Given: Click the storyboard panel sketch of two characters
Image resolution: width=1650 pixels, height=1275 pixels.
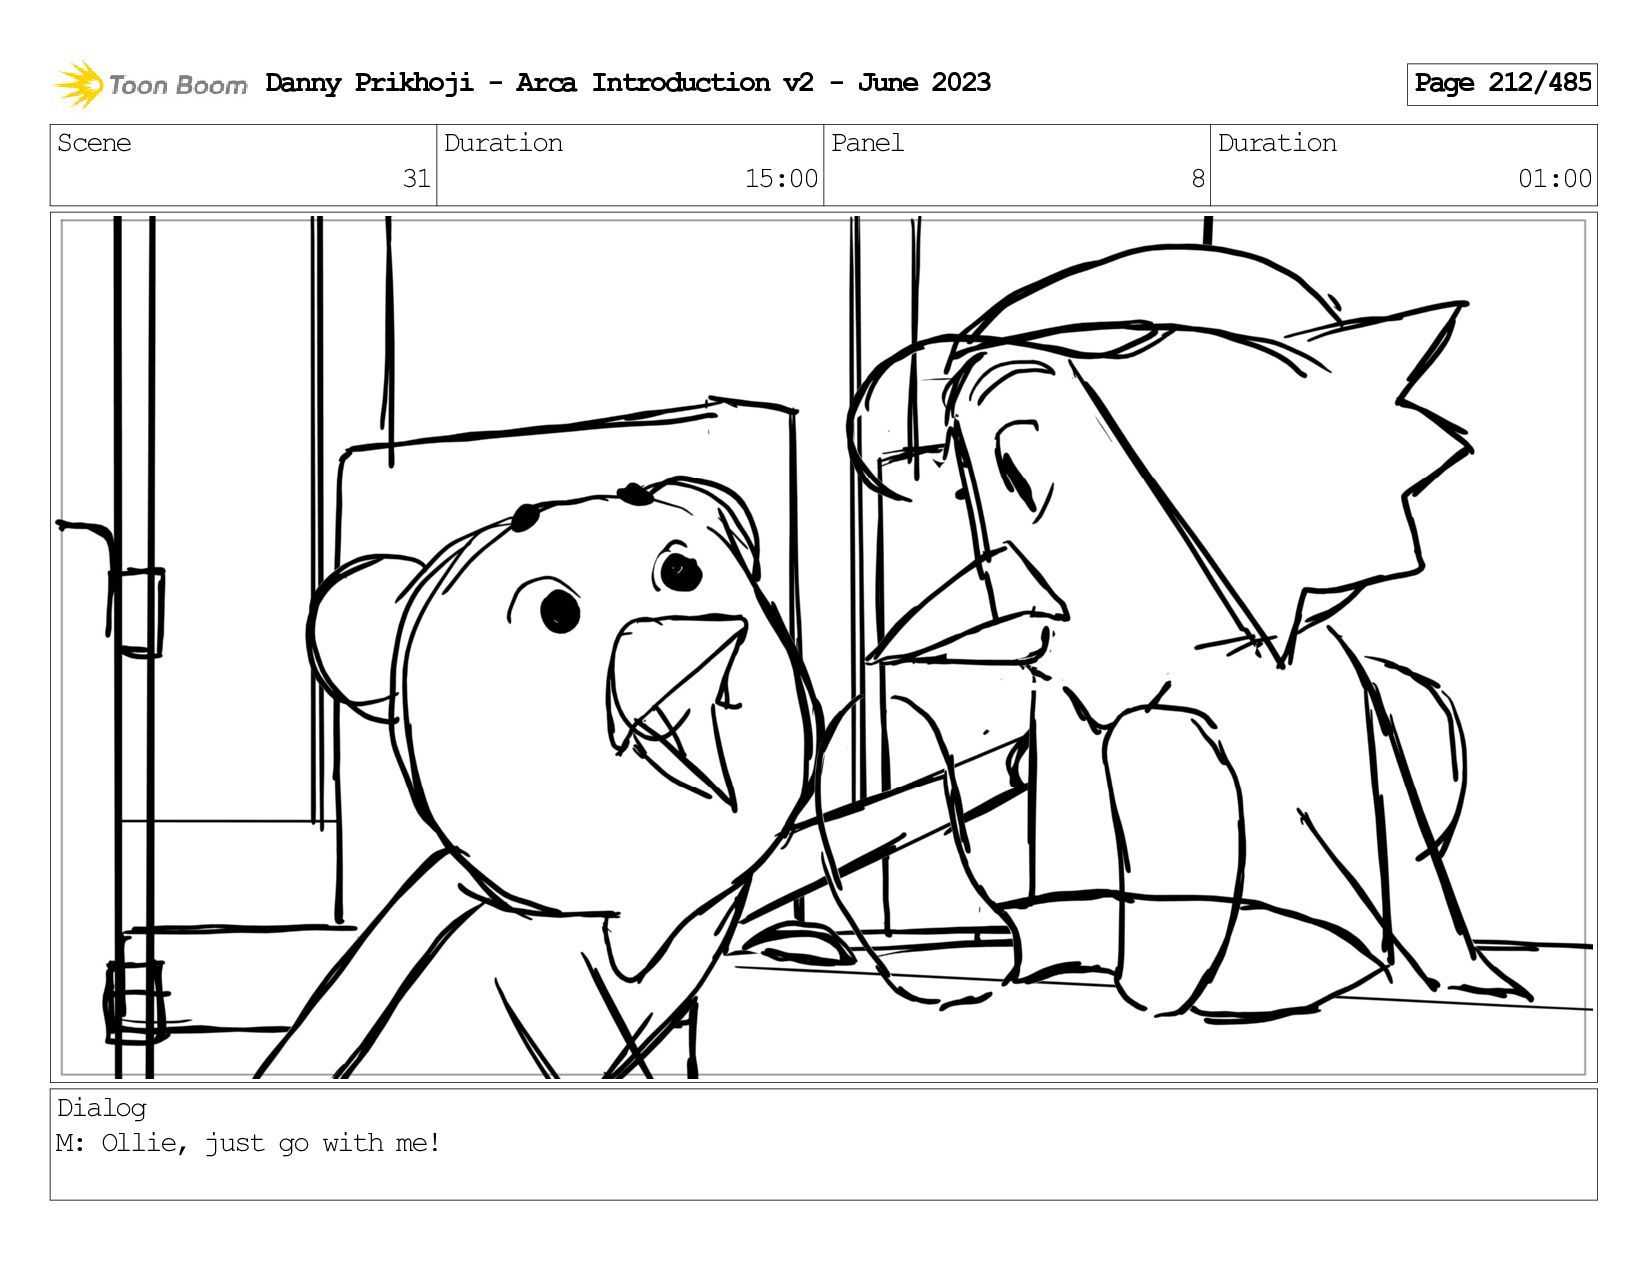Looking at the screenshot, I should point(824,647).
